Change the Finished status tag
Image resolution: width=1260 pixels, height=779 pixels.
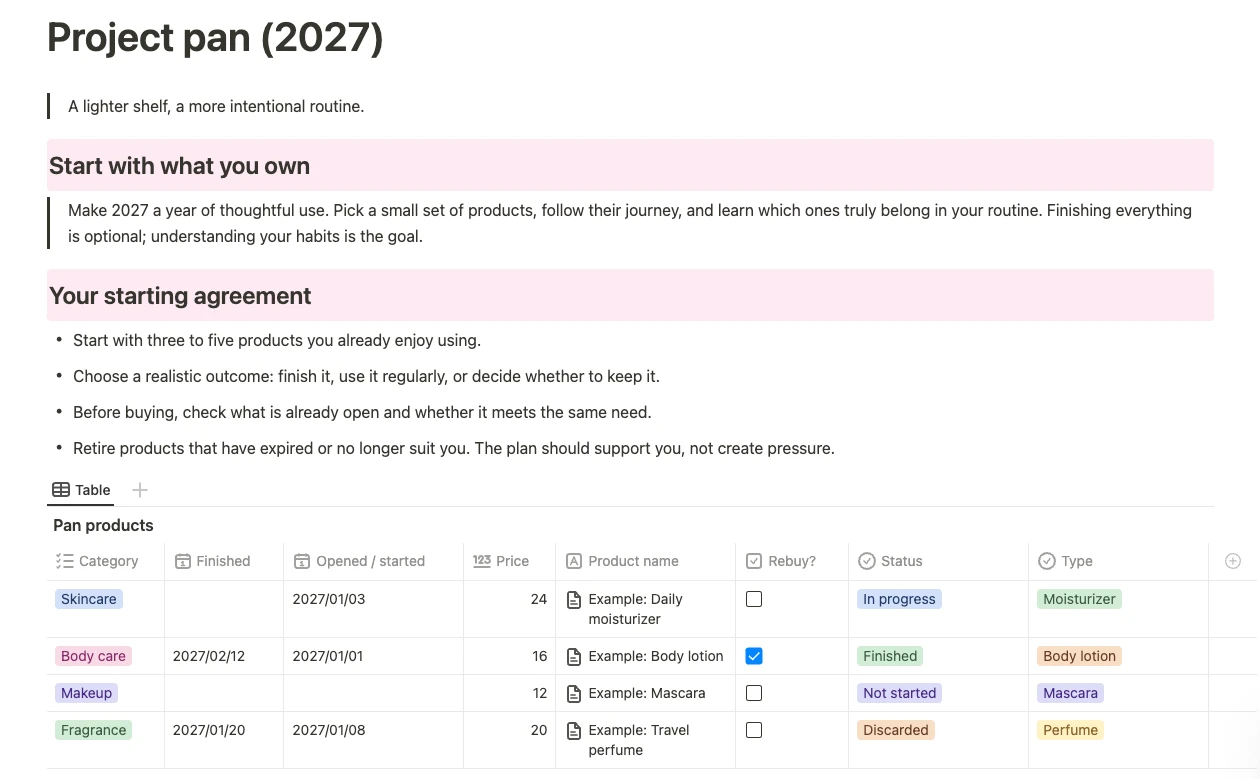pos(890,656)
